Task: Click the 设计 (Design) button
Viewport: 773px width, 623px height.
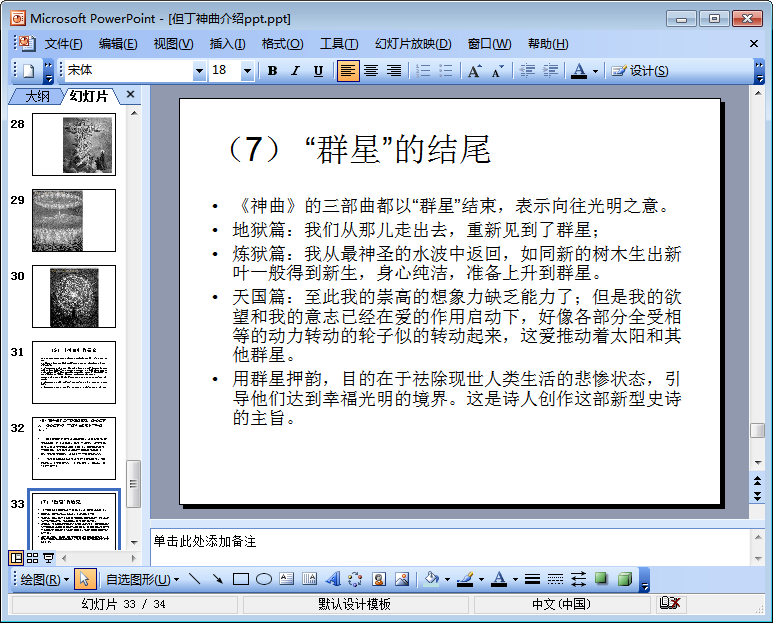Action: coord(640,71)
